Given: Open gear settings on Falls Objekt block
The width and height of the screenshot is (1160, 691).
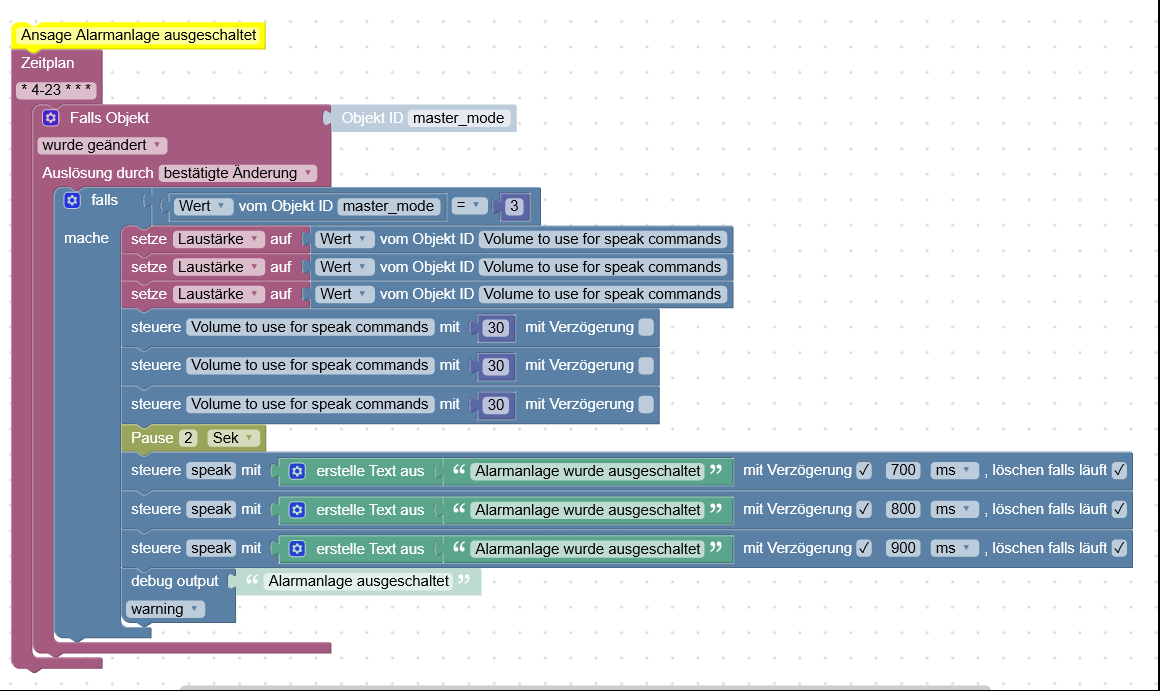Looking at the screenshot, I should [x=50, y=118].
